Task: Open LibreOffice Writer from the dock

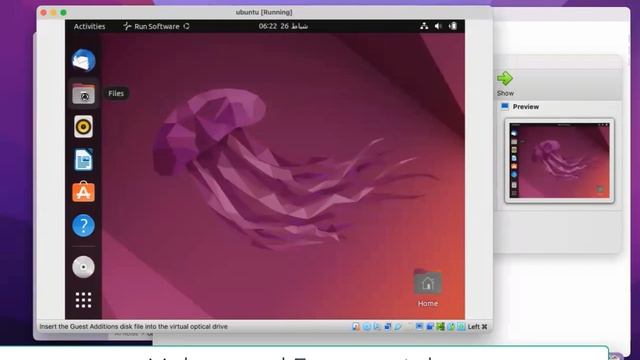Action: coord(83,160)
